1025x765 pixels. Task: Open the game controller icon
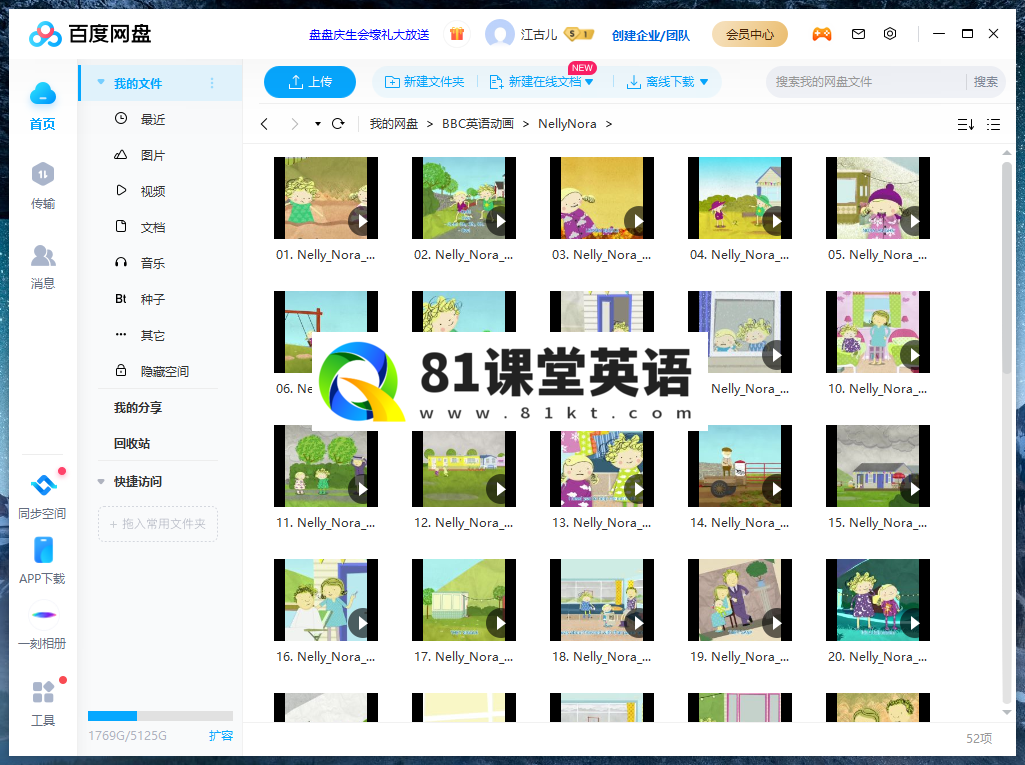click(x=822, y=34)
